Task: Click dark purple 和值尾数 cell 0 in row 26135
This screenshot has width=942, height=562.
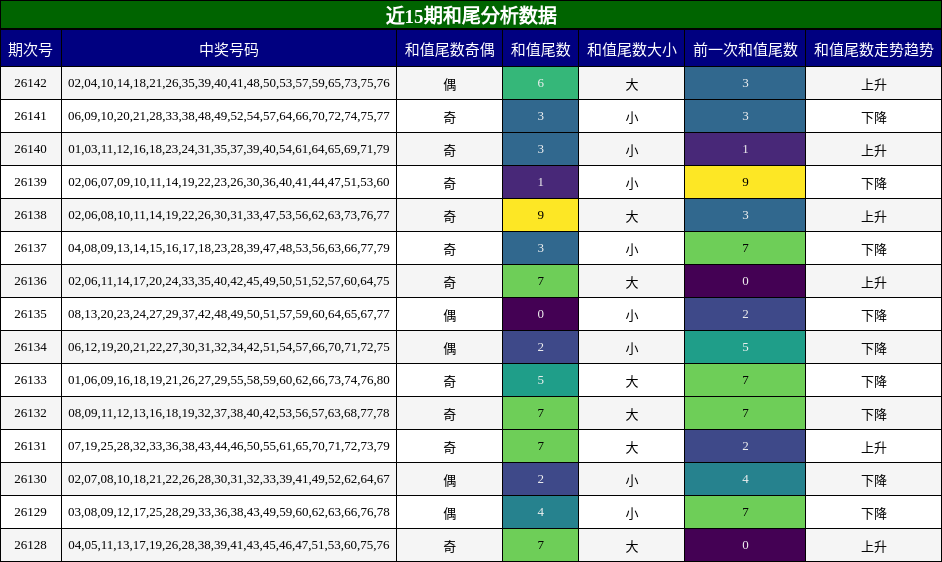Action: tap(541, 314)
